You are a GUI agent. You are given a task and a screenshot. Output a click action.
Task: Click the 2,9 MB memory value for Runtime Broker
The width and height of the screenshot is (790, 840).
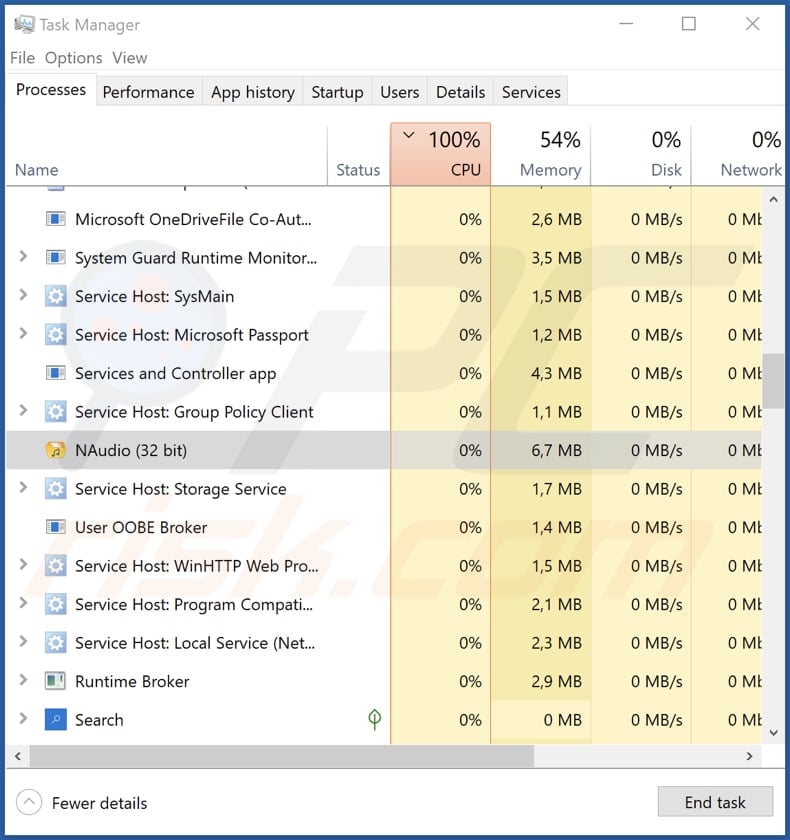pos(556,681)
